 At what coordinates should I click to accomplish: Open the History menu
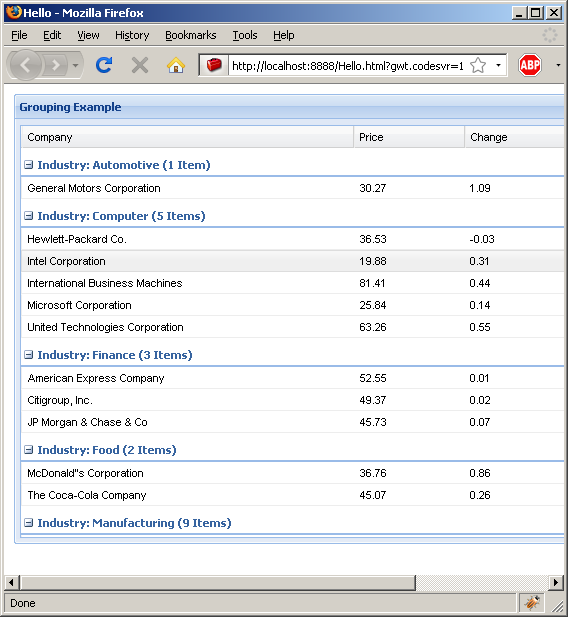click(132, 35)
